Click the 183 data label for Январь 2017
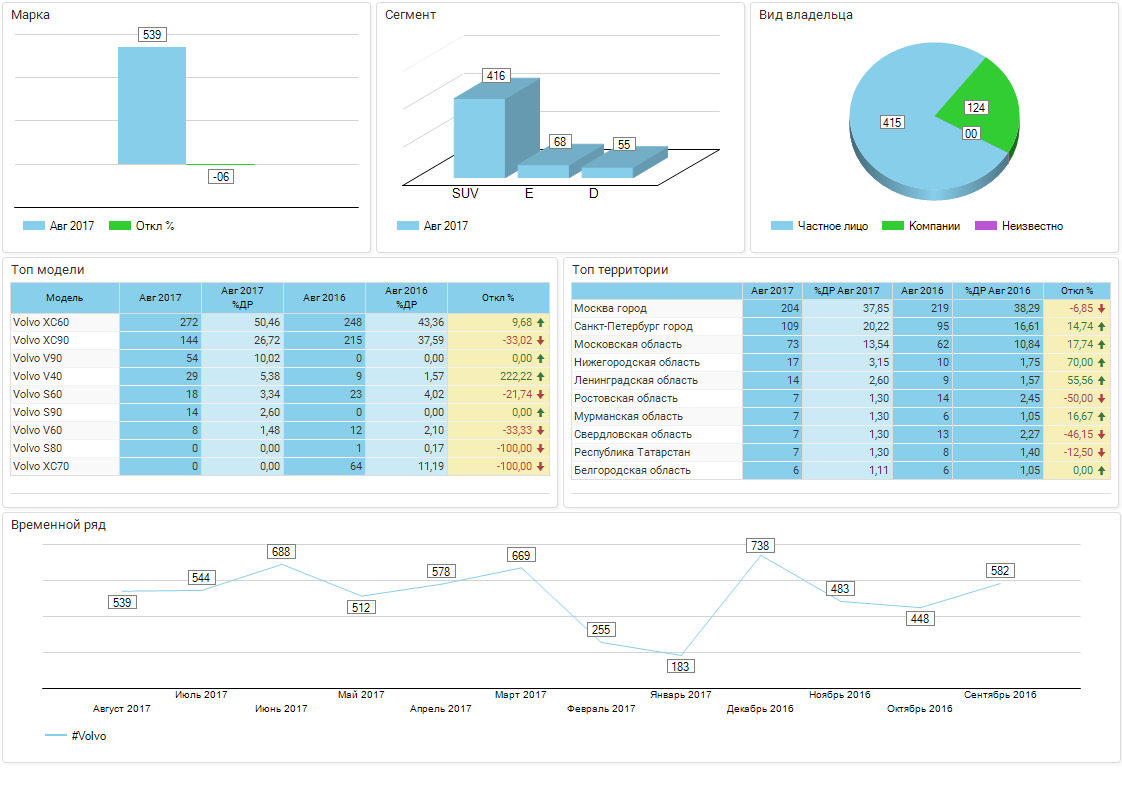Viewport: 1122px width, 793px height. tap(680, 666)
